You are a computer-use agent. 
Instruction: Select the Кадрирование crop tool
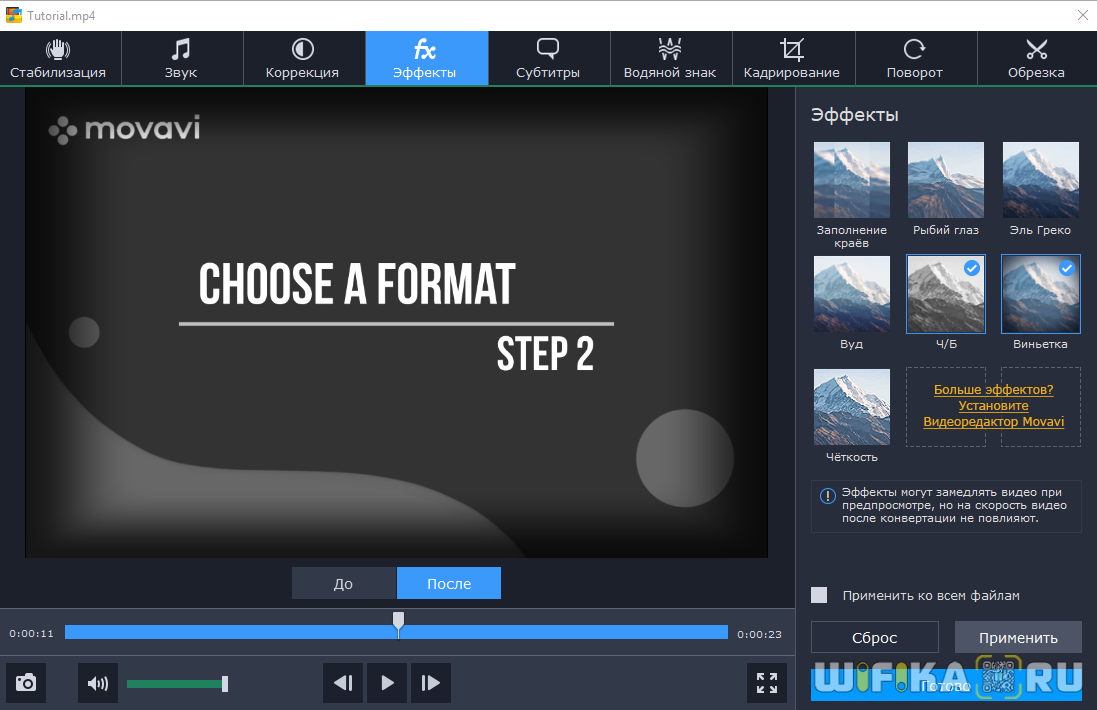[x=791, y=58]
